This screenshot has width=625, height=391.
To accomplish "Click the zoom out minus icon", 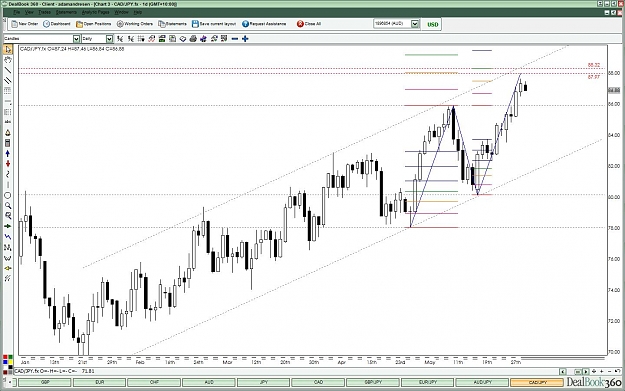I will (235, 39).
